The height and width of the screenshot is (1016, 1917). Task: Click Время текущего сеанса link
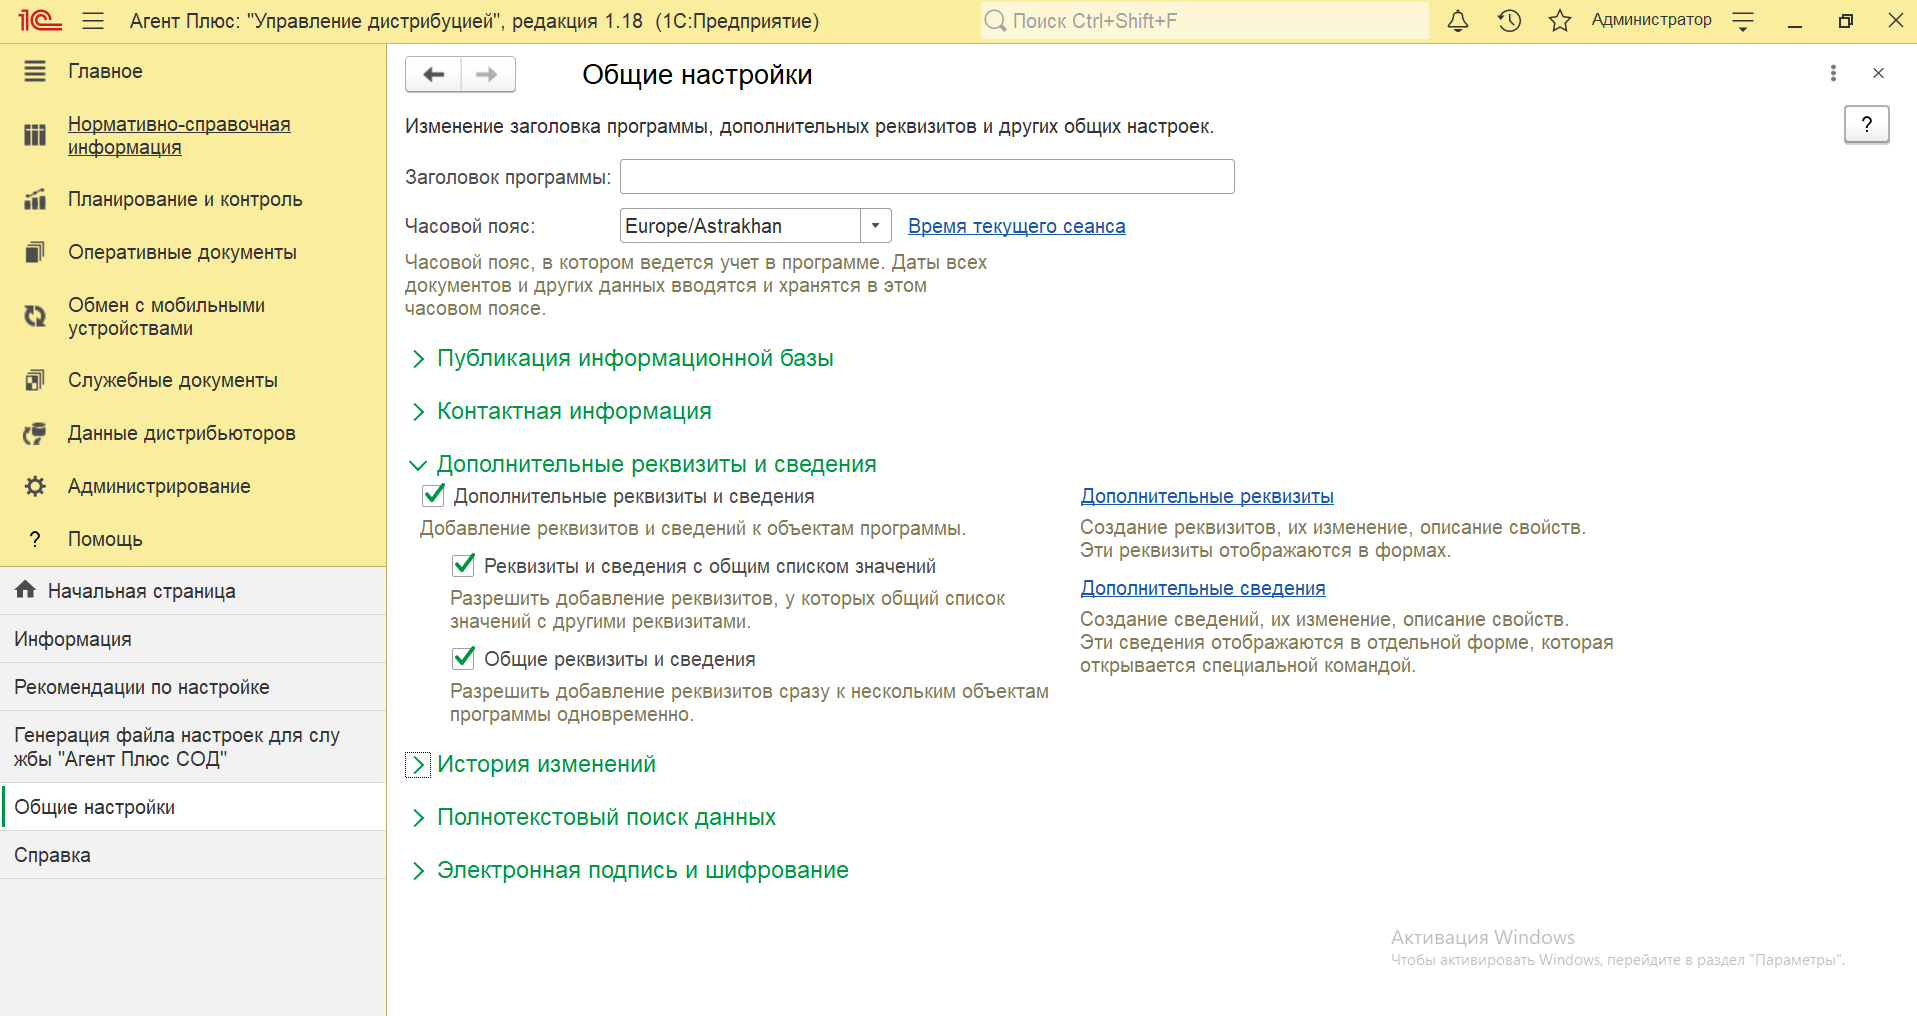(x=1017, y=226)
